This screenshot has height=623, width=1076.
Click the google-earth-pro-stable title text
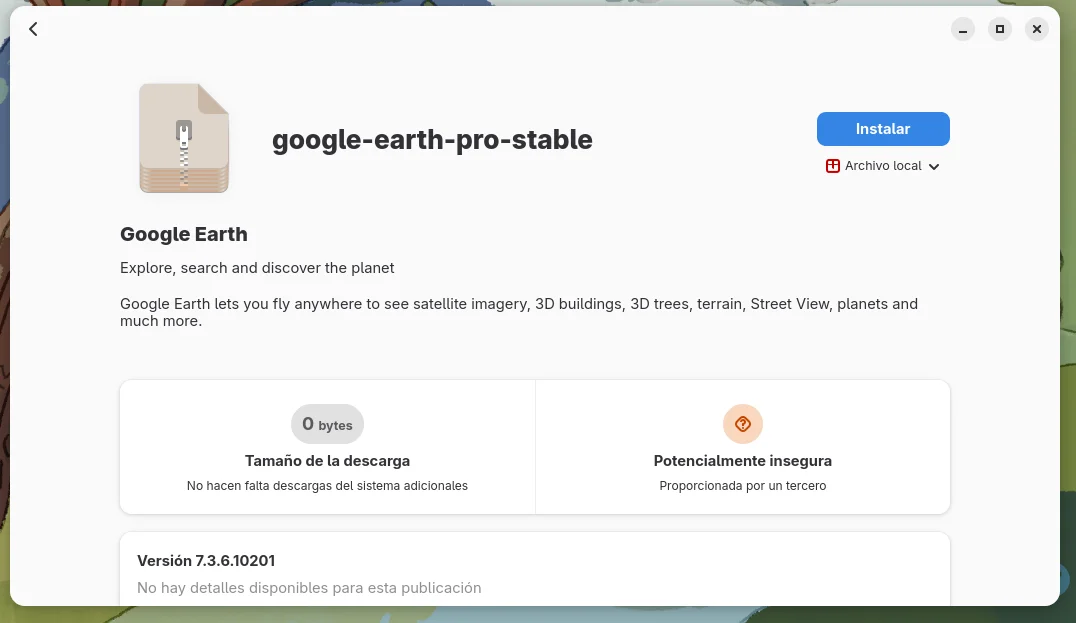click(432, 140)
